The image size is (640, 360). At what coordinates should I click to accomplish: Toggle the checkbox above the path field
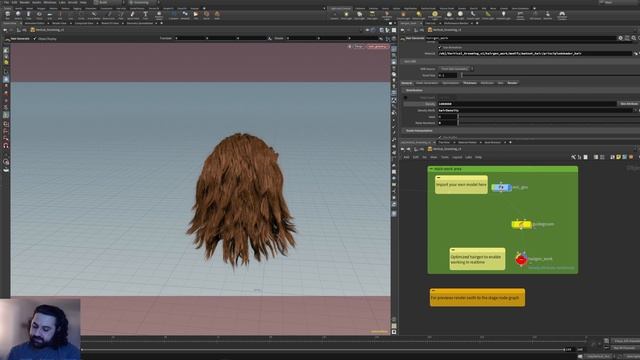(440, 47)
